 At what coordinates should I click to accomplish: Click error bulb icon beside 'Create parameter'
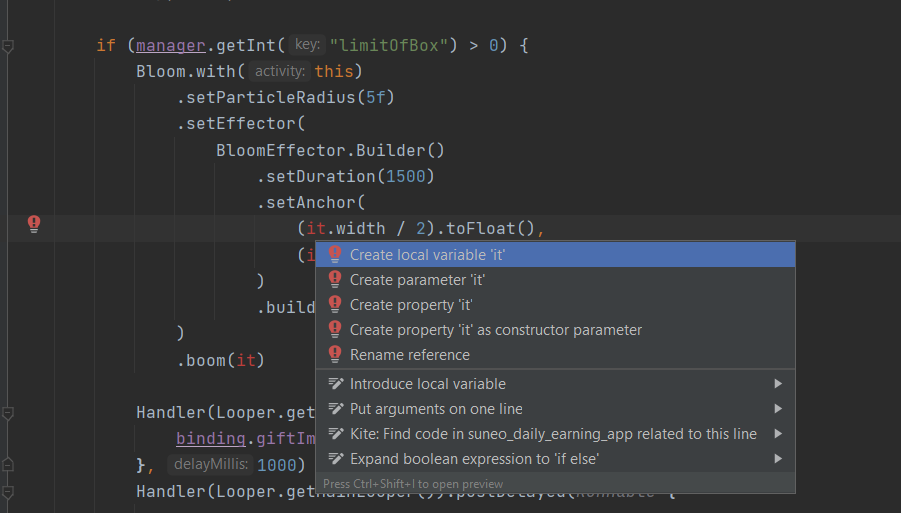point(335,279)
